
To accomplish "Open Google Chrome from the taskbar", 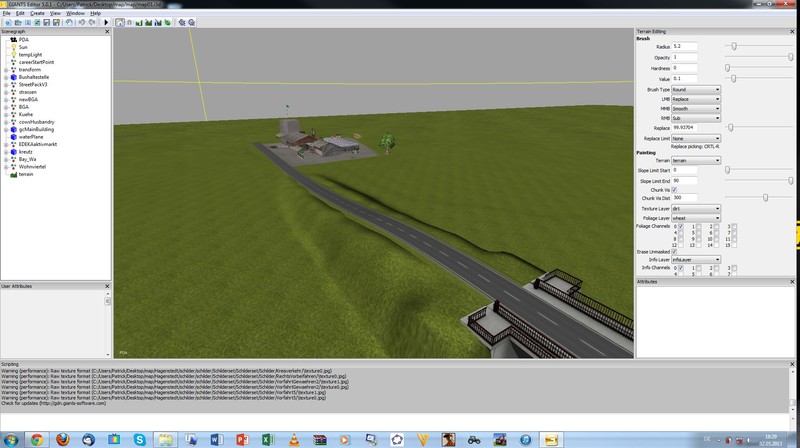I will [36, 439].
